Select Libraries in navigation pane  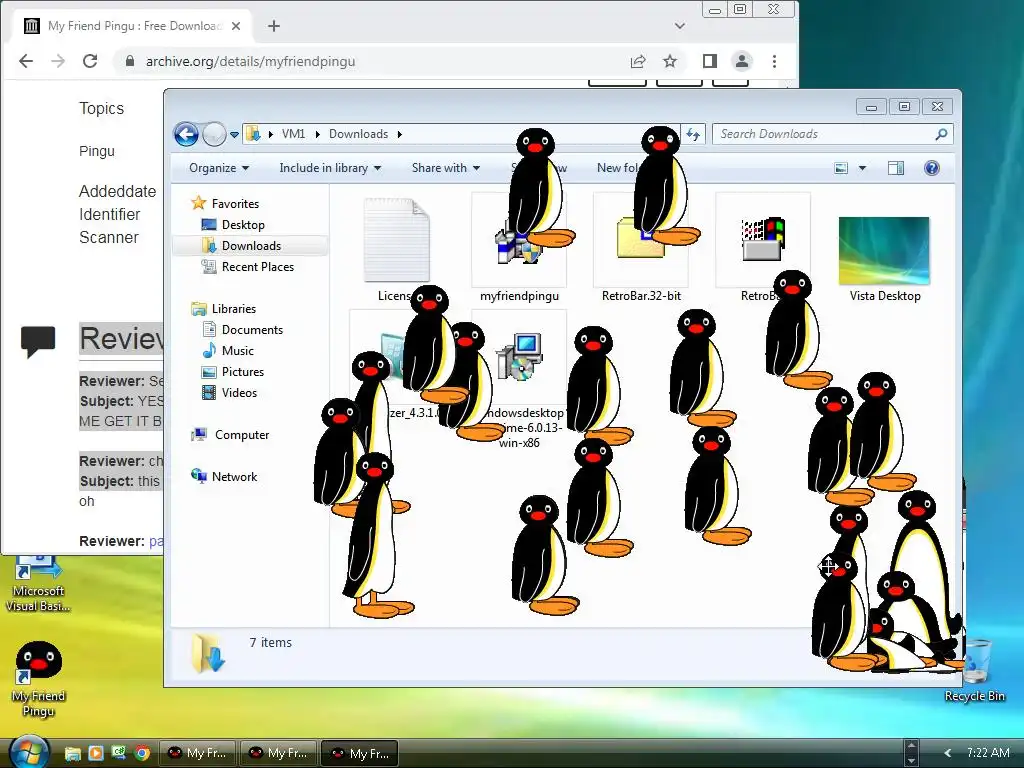[x=223, y=309]
